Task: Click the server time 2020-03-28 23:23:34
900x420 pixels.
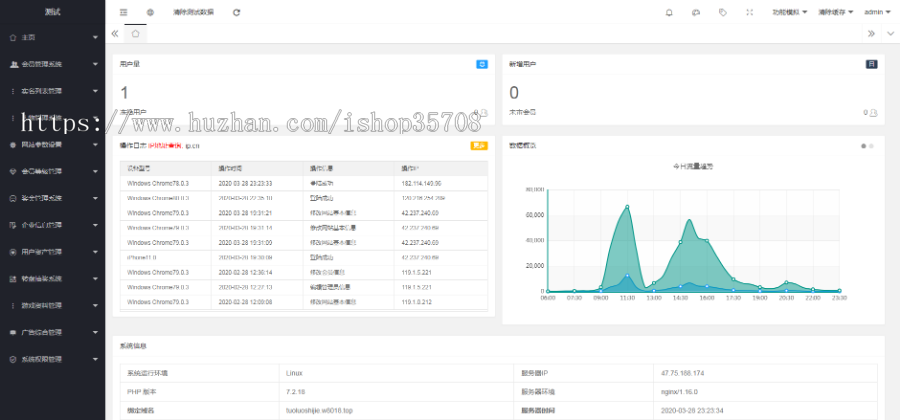Action: coord(690,411)
